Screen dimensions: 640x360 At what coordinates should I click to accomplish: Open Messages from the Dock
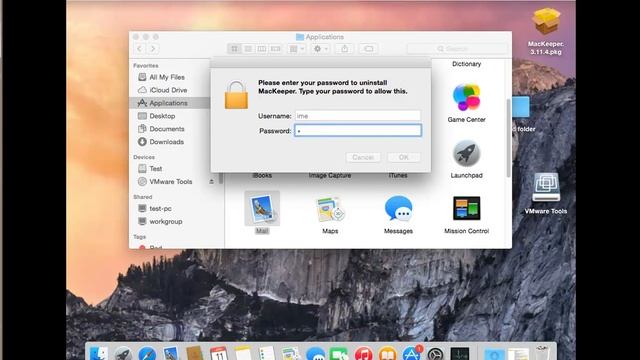point(315,353)
